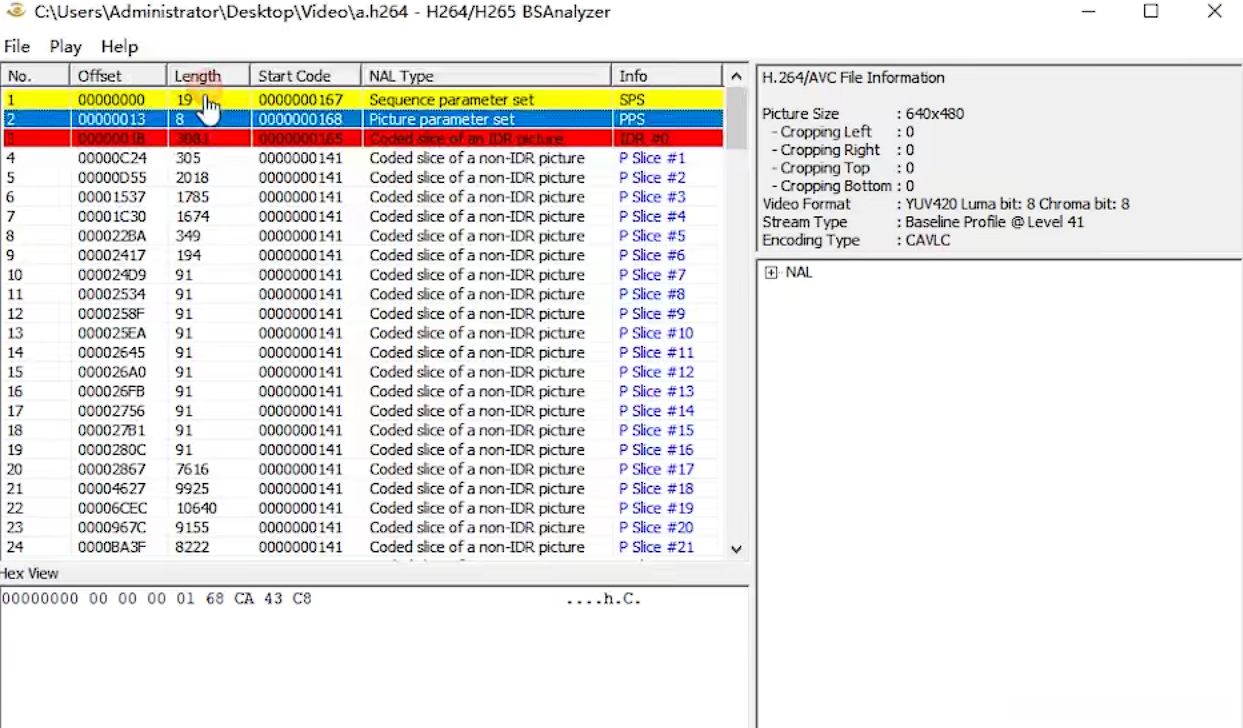1243x728 pixels.
Task: Sort by the No. column header
Action: click(x=35, y=76)
